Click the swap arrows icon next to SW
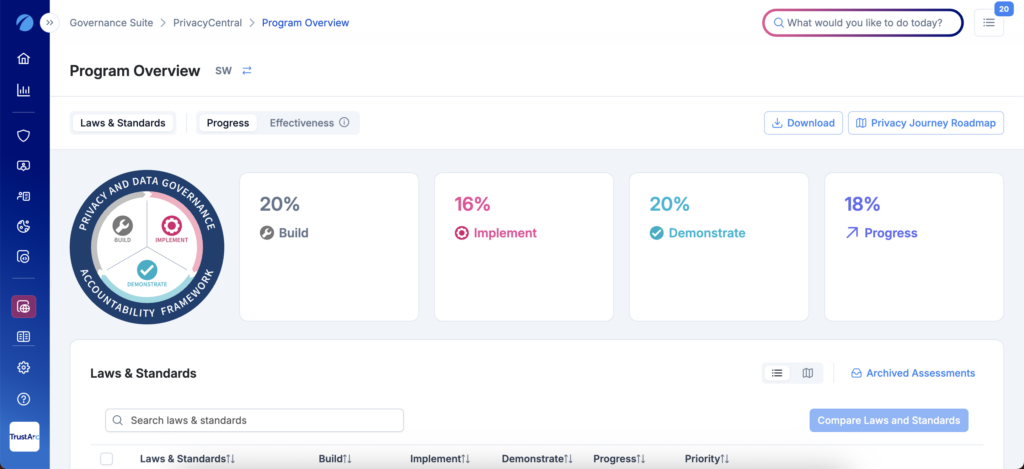 click(x=247, y=71)
